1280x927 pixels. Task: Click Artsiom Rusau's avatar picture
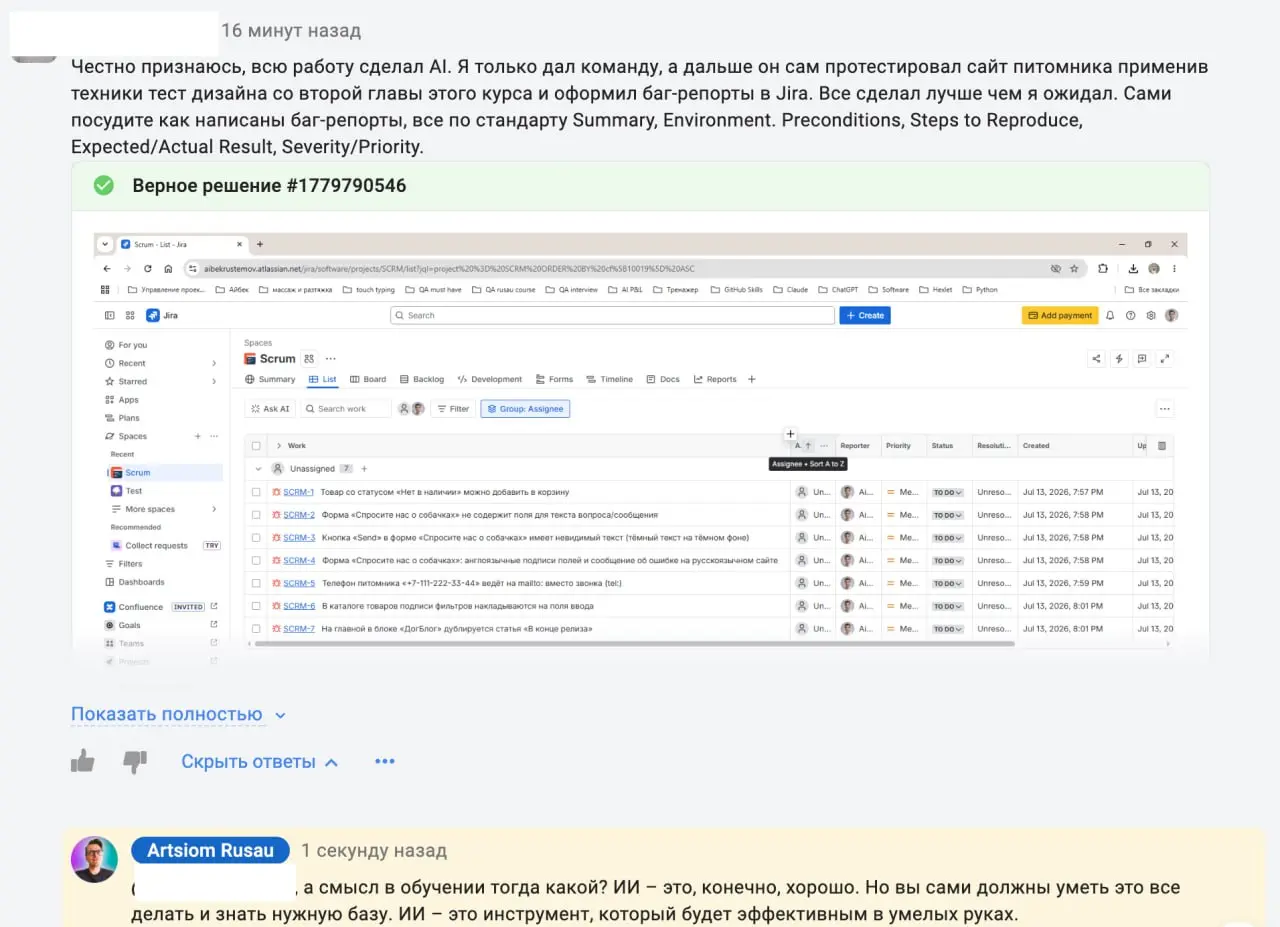(x=94, y=859)
